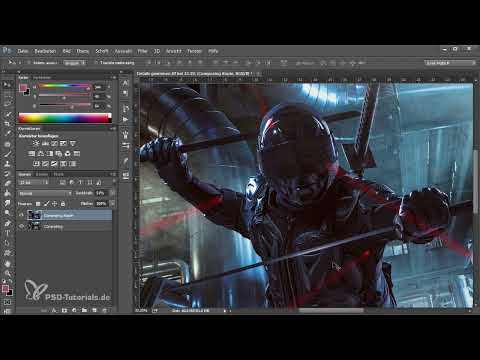Screen dimensions: 480x360
Task: Add a Photo Filter adjustment
Action: coord(59,154)
